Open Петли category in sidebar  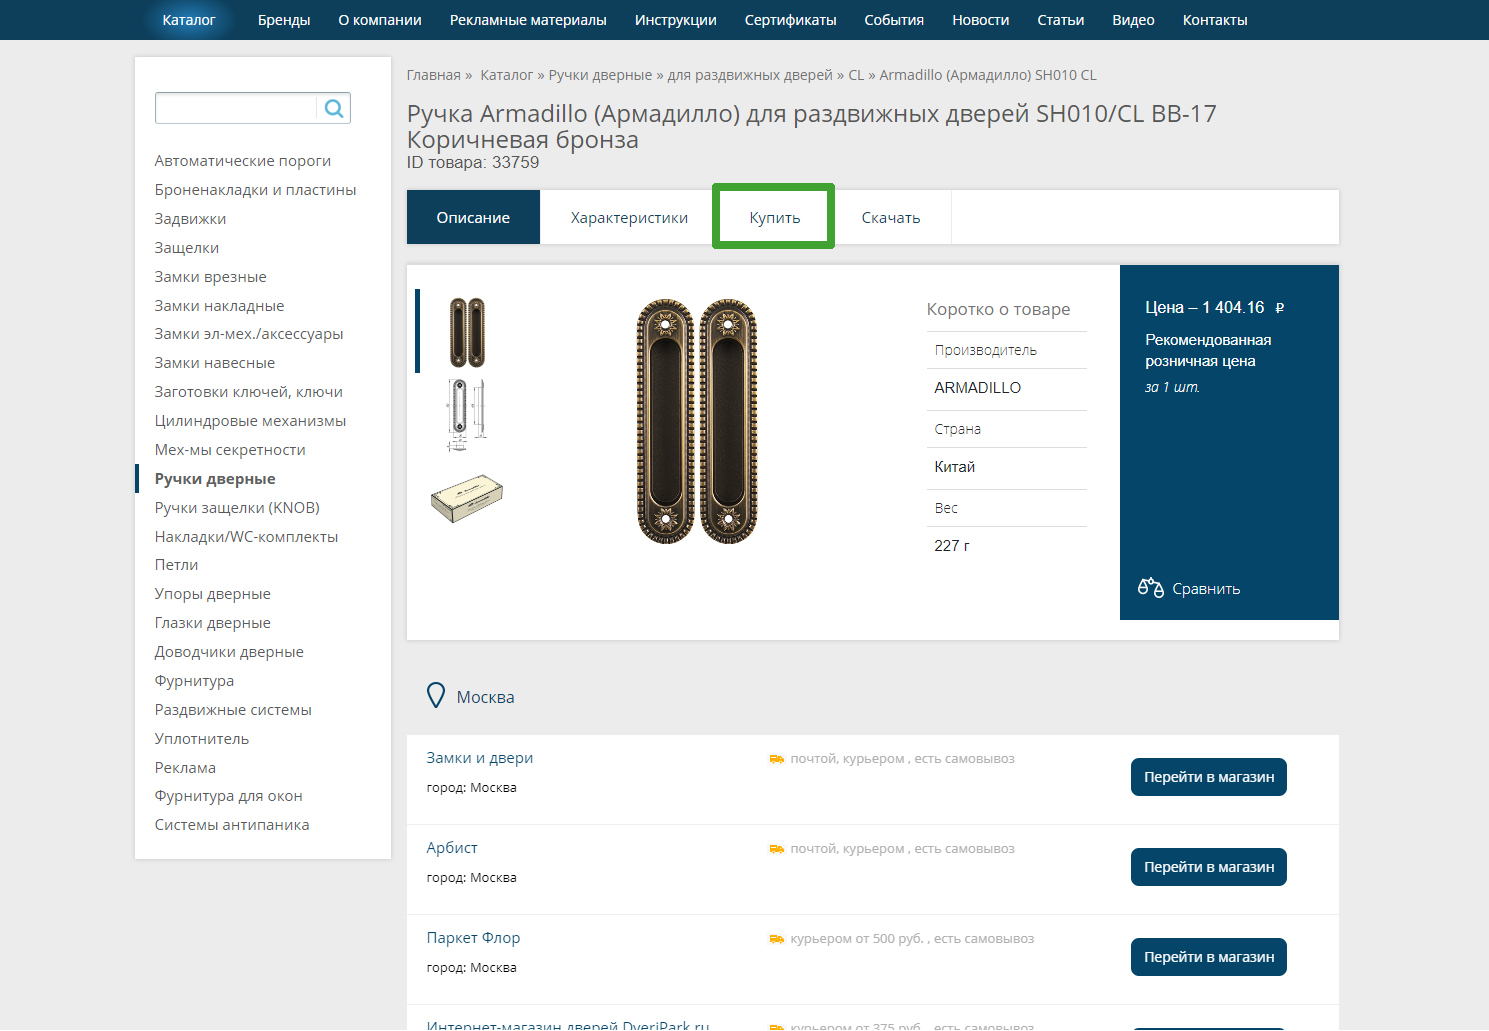point(177,565)
